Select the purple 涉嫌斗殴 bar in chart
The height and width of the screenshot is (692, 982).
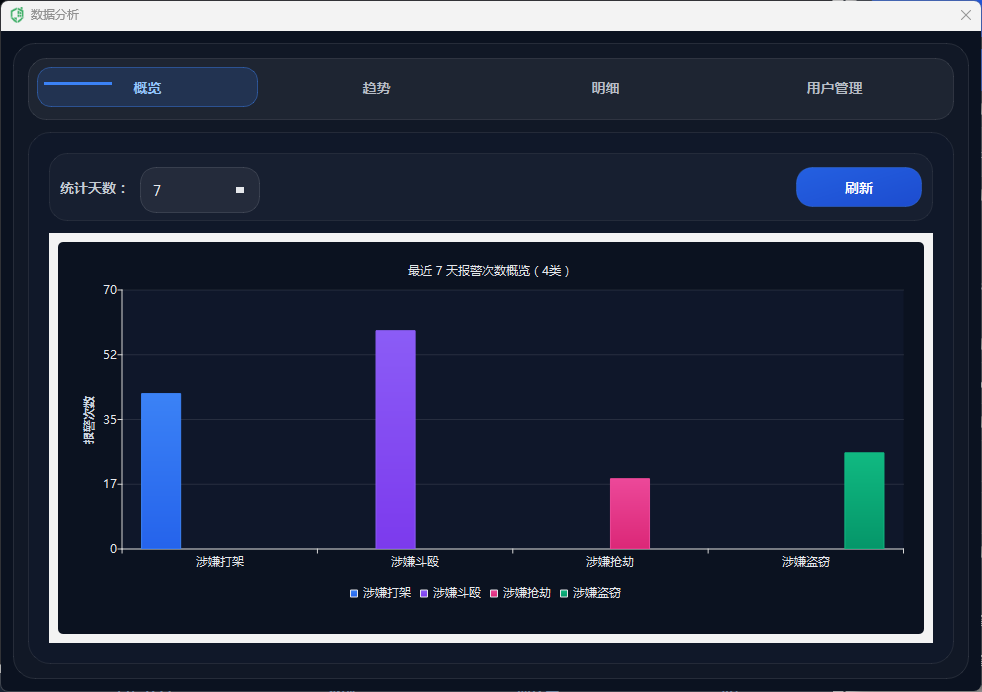tap(395, 440)
